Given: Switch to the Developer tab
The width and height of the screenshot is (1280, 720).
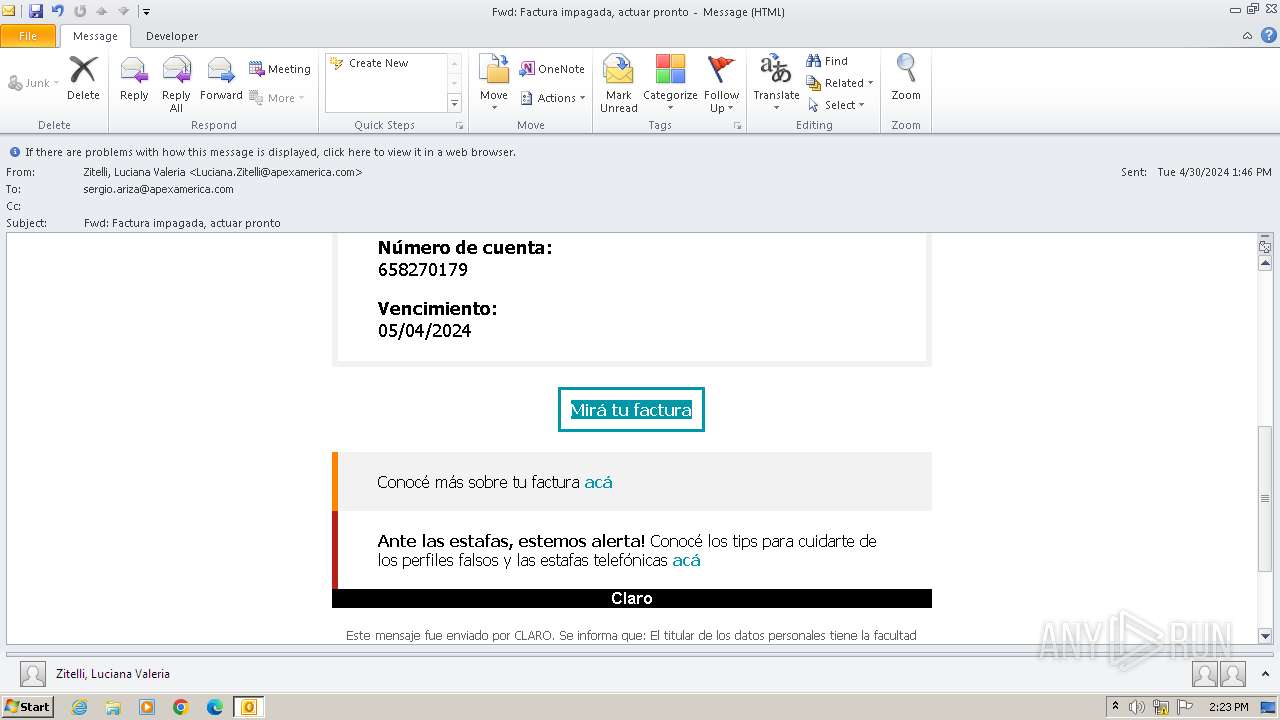Looking at the screenshot, I should tap(172, 36).
